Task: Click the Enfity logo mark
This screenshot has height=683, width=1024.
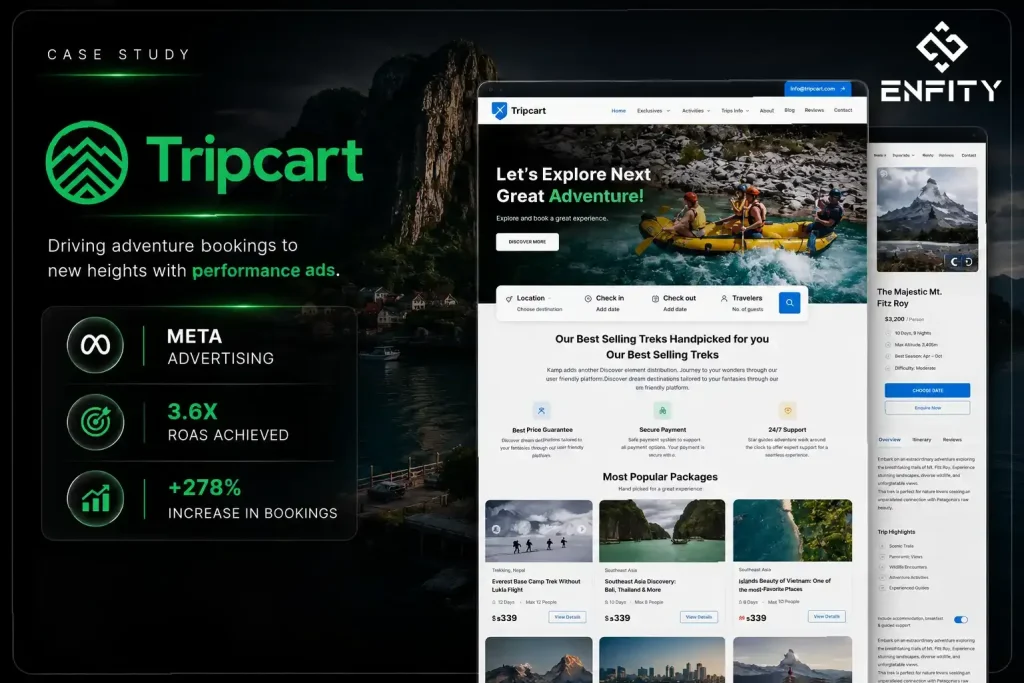Action: (x=941, y=46)
